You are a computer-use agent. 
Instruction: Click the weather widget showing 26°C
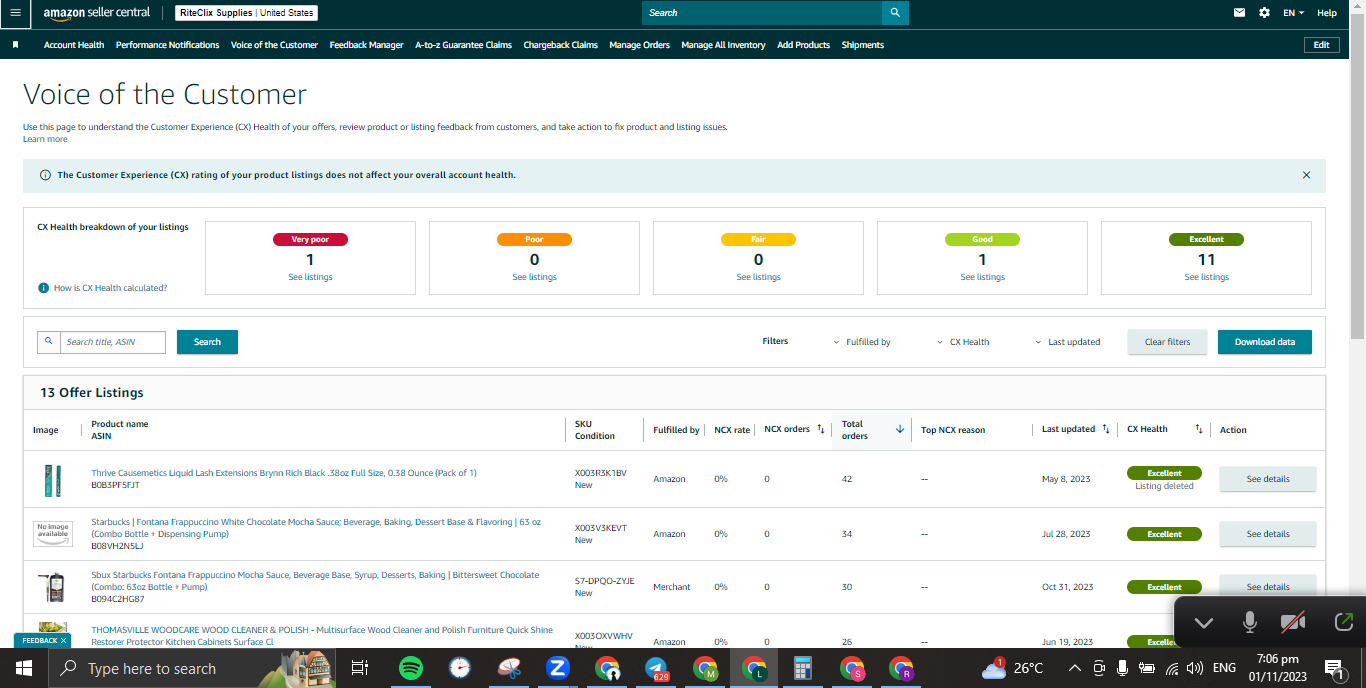pos(1013,668)
